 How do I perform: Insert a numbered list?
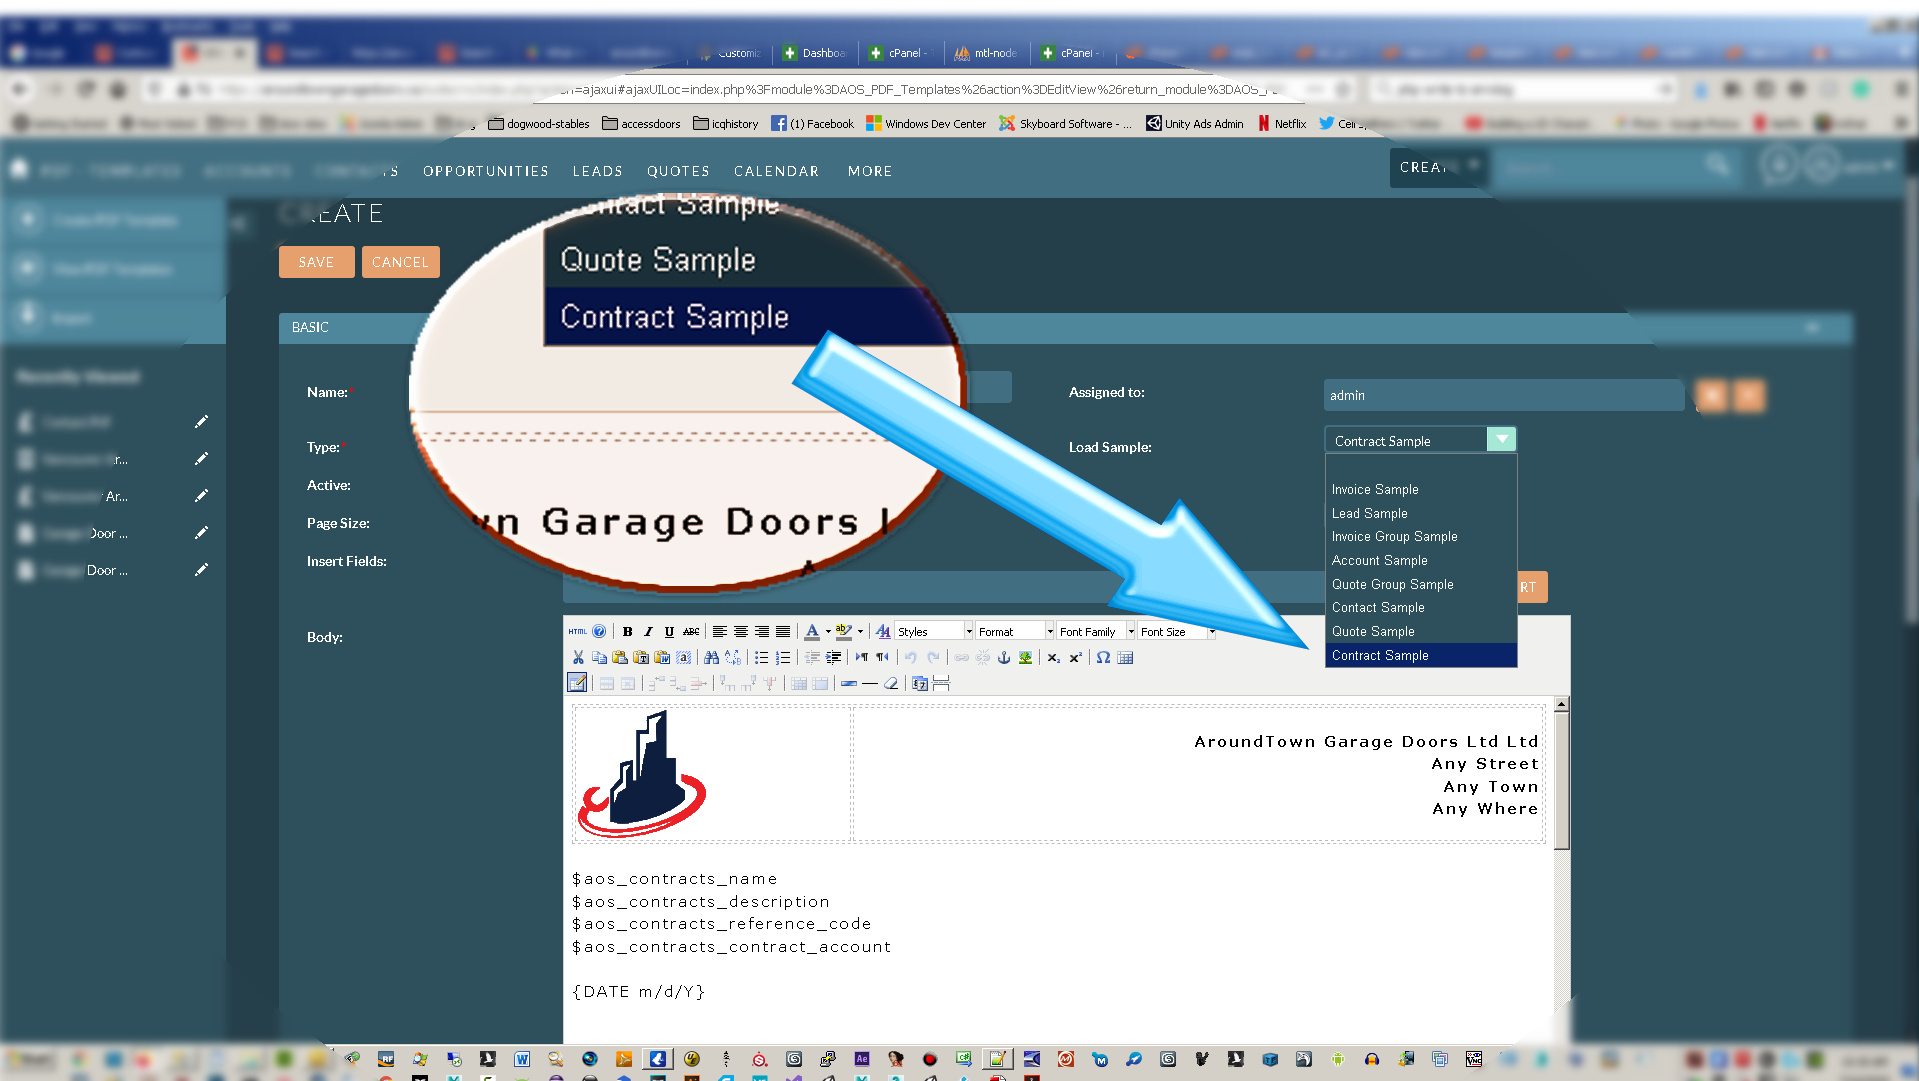pos(783,658)
